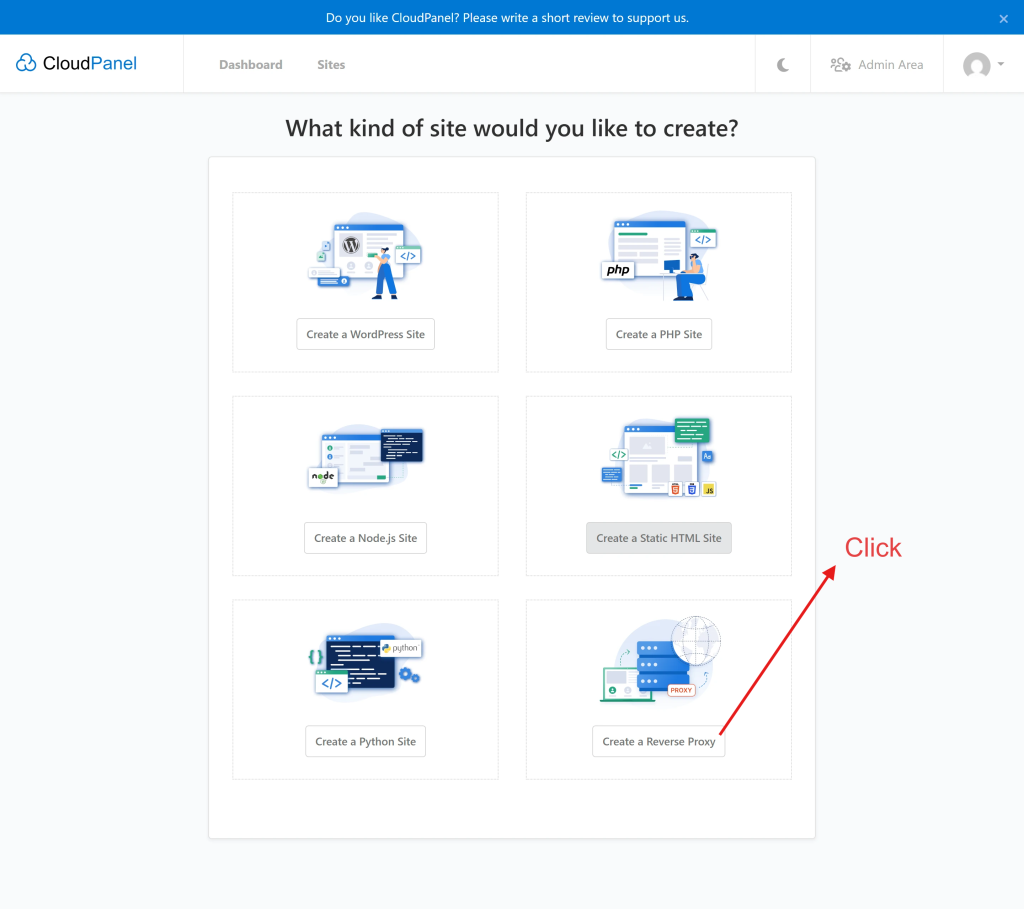This screenshot has height=909, width=1024.
Task: Click the Create a WordPress Site button
Action: [x=365, y=334]
